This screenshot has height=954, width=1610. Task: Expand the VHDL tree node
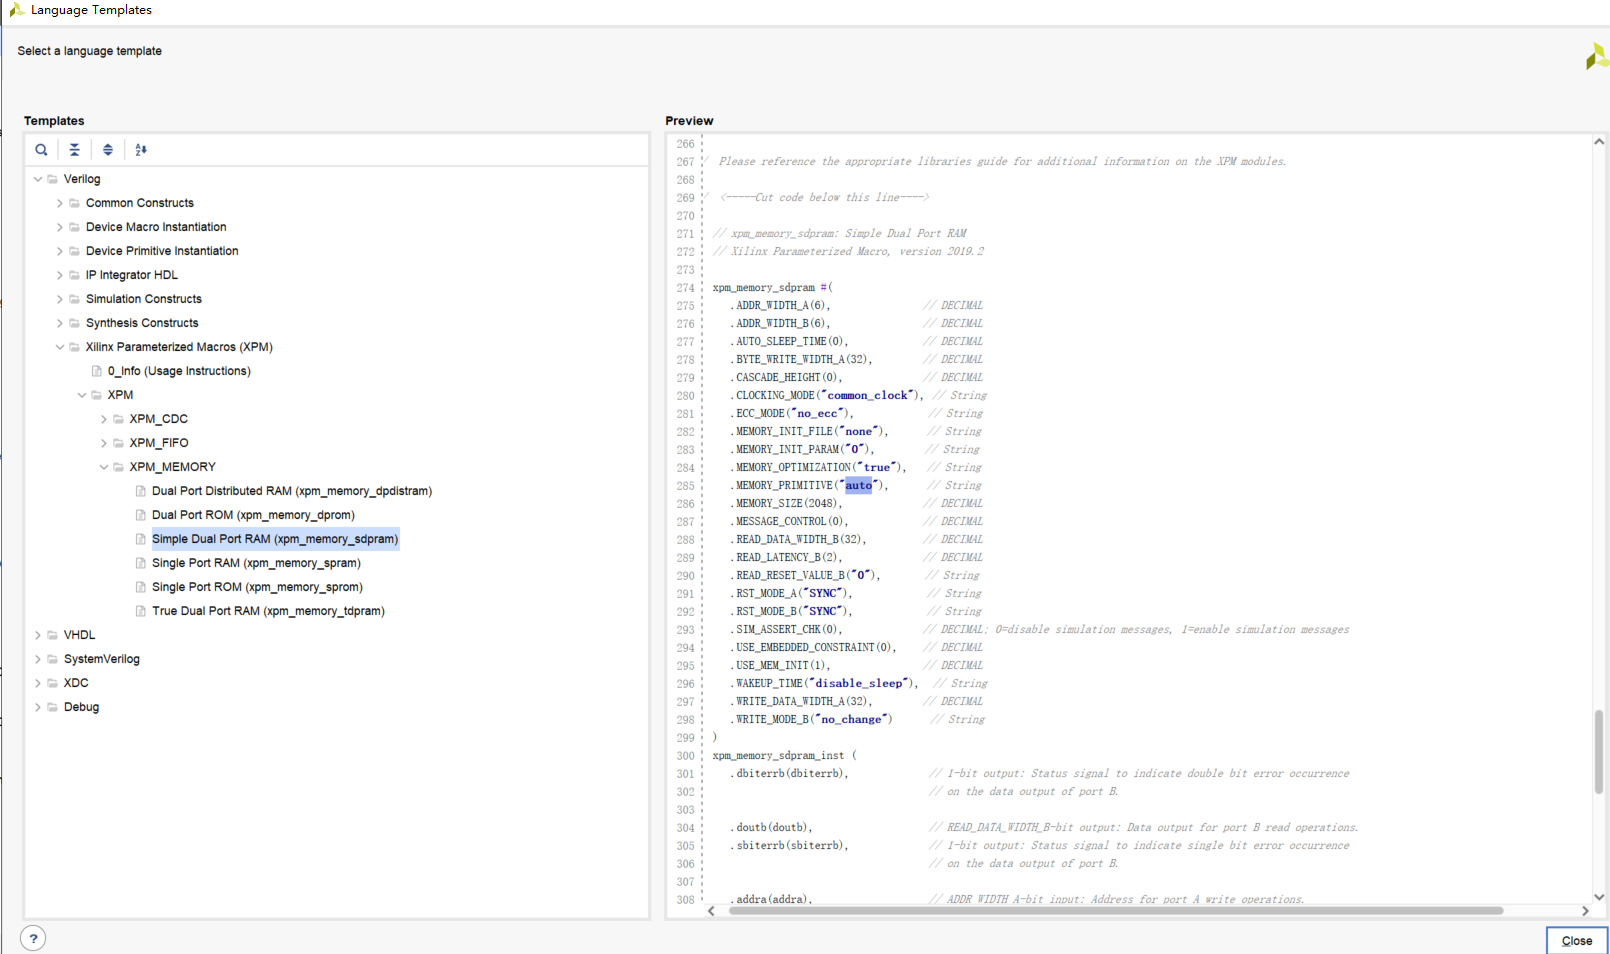[38, 635]
